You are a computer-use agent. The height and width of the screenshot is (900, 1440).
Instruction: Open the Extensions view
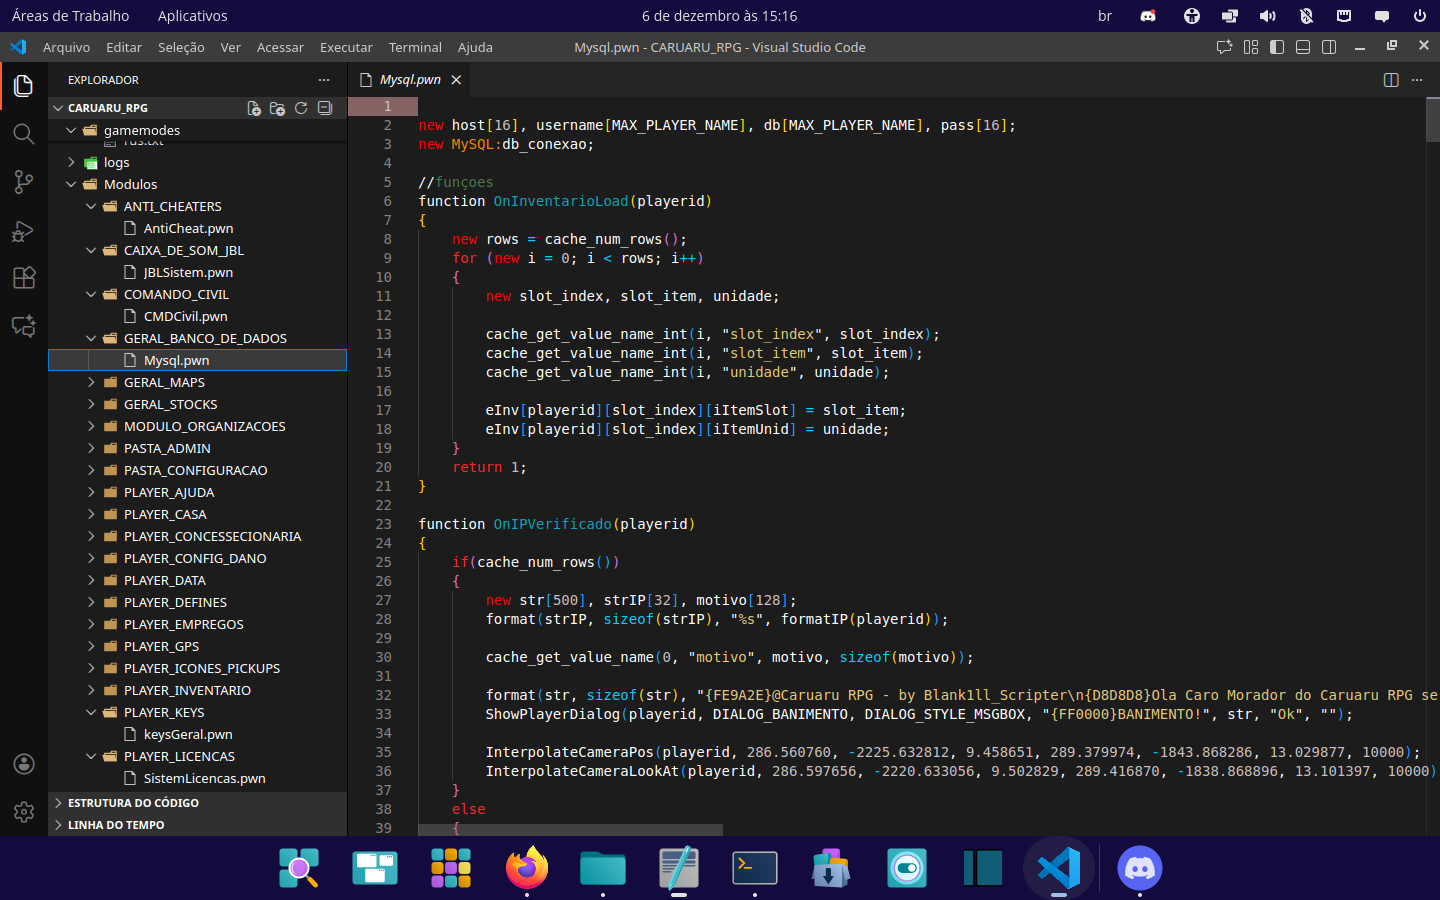[x=24, y=278]
